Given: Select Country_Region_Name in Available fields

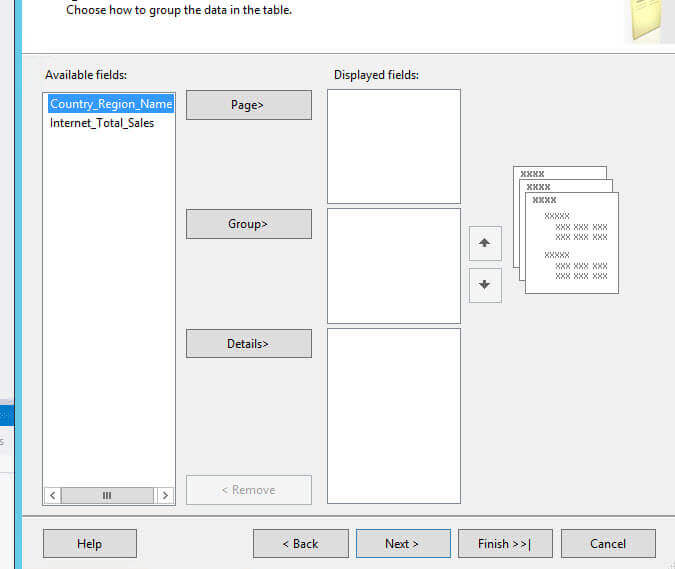Looking at the screenshot, I should tap(111, 104).
